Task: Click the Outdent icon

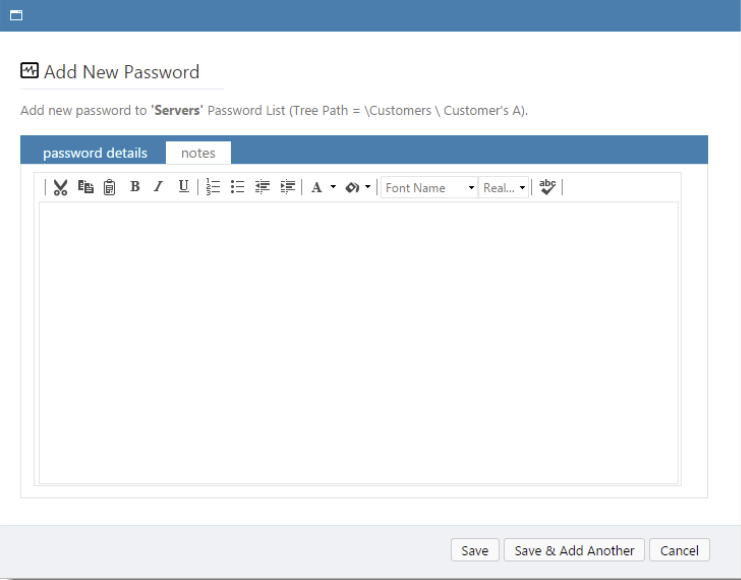Action: pyautogui.click(x=263, y=187)
